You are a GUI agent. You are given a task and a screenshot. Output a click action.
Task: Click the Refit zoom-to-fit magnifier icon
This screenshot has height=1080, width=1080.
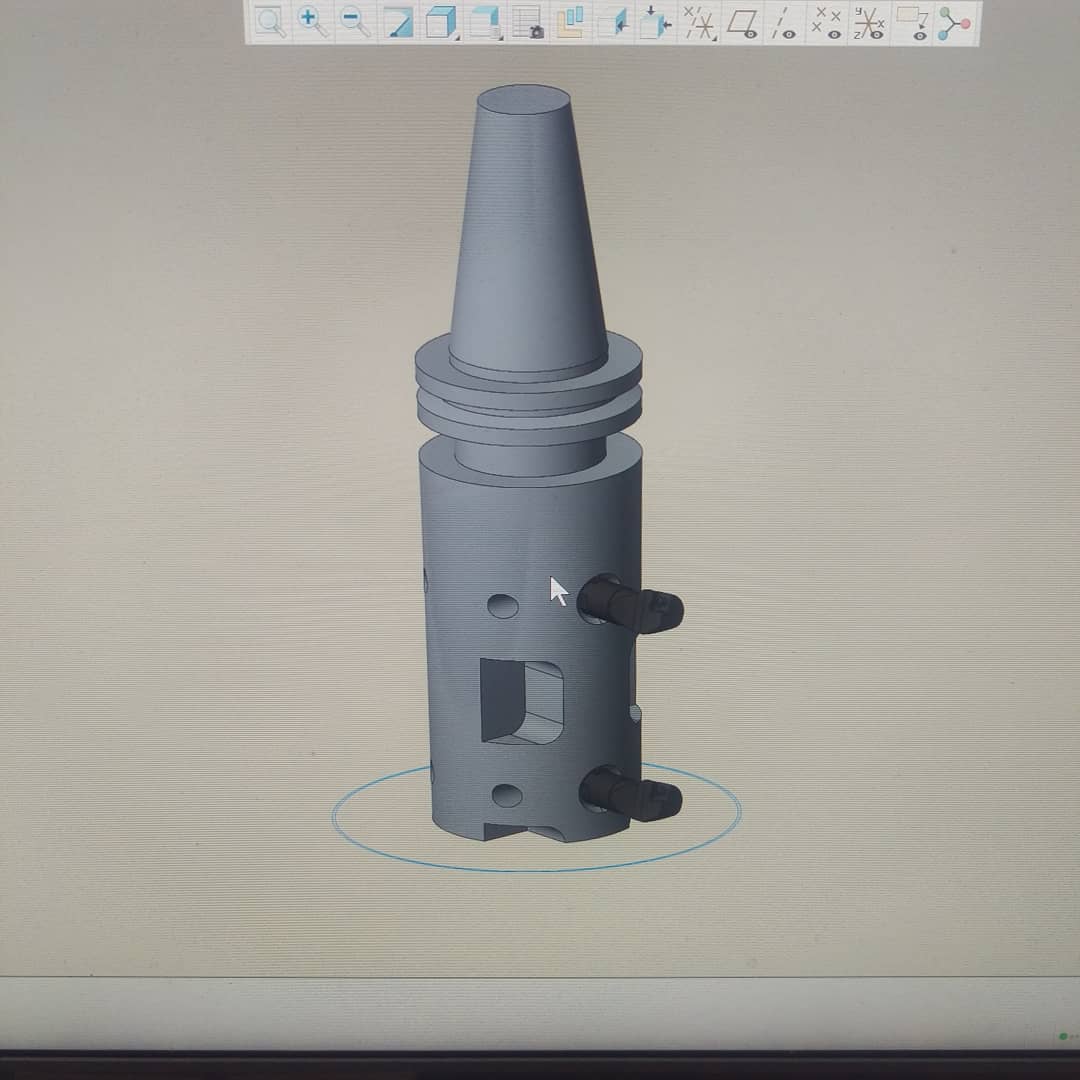pyautogui.click(x=268, y=22)
